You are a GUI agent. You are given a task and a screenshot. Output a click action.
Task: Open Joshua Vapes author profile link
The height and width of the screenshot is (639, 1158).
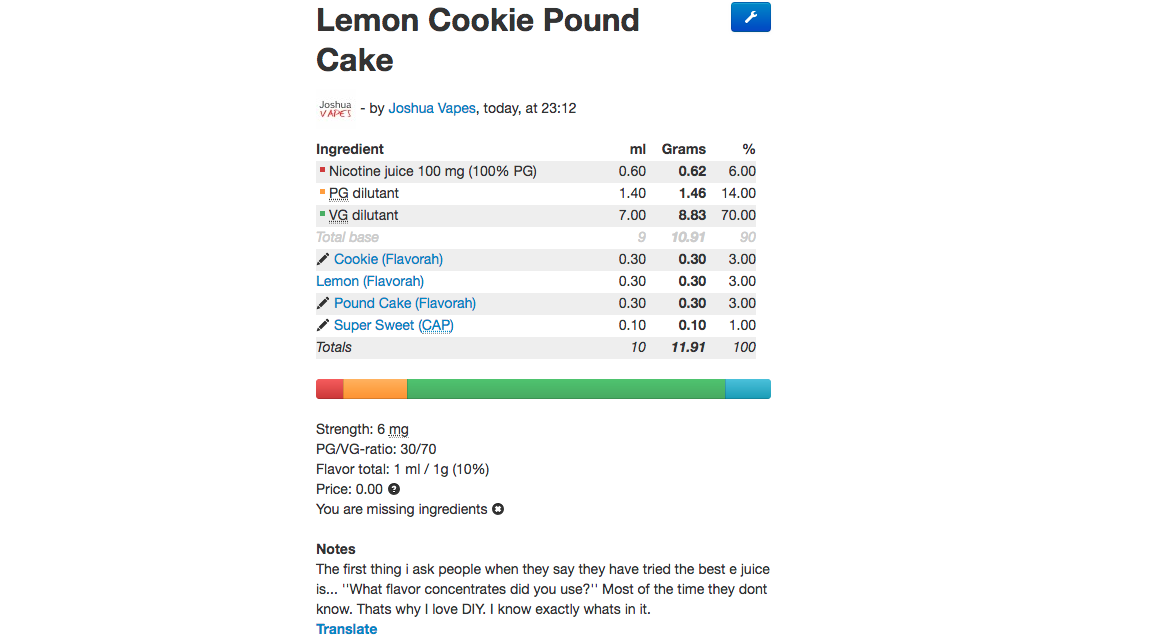click(432, 108)
